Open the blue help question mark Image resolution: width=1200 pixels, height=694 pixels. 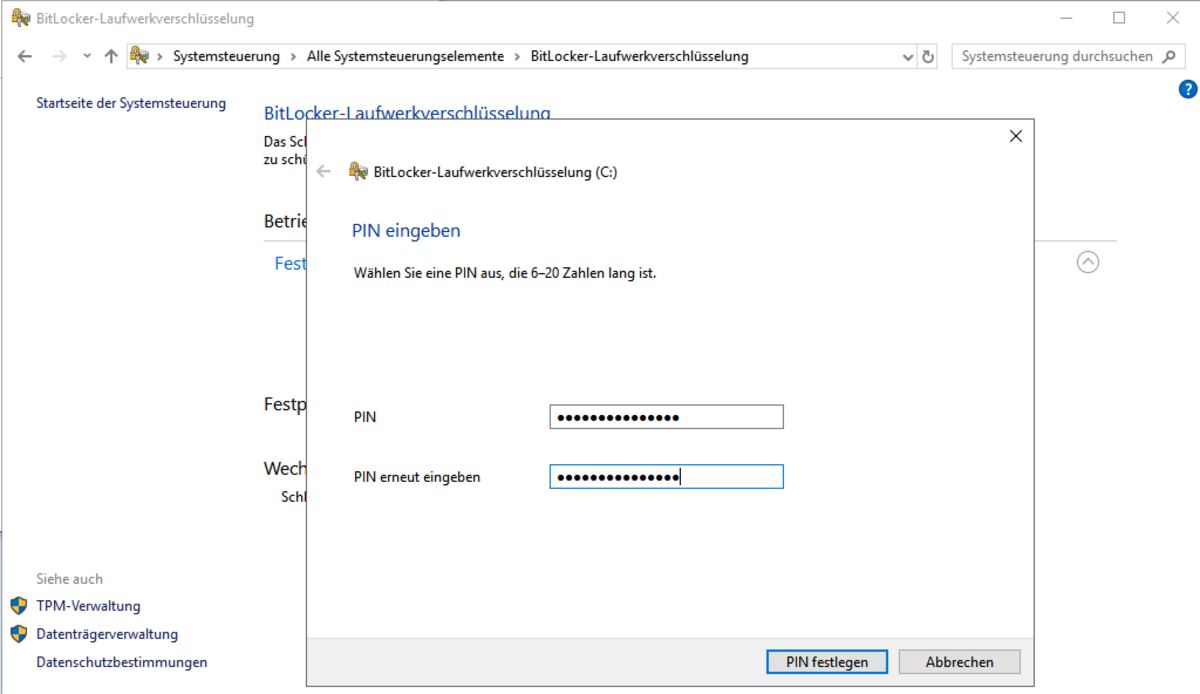pyautogui.click(x=1188, y=90)
